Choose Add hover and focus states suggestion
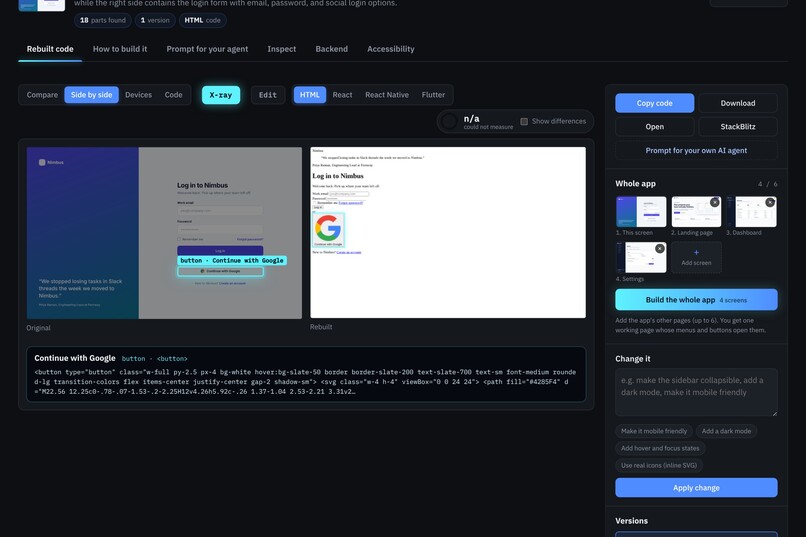 pos(660,448)
